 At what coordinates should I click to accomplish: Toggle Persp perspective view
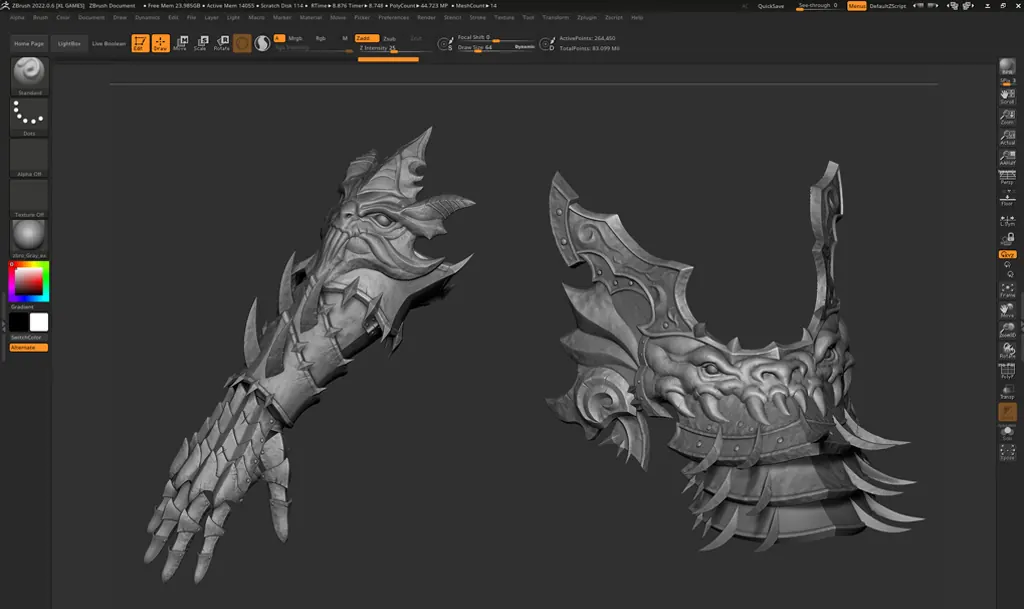tap(1007, 178)
